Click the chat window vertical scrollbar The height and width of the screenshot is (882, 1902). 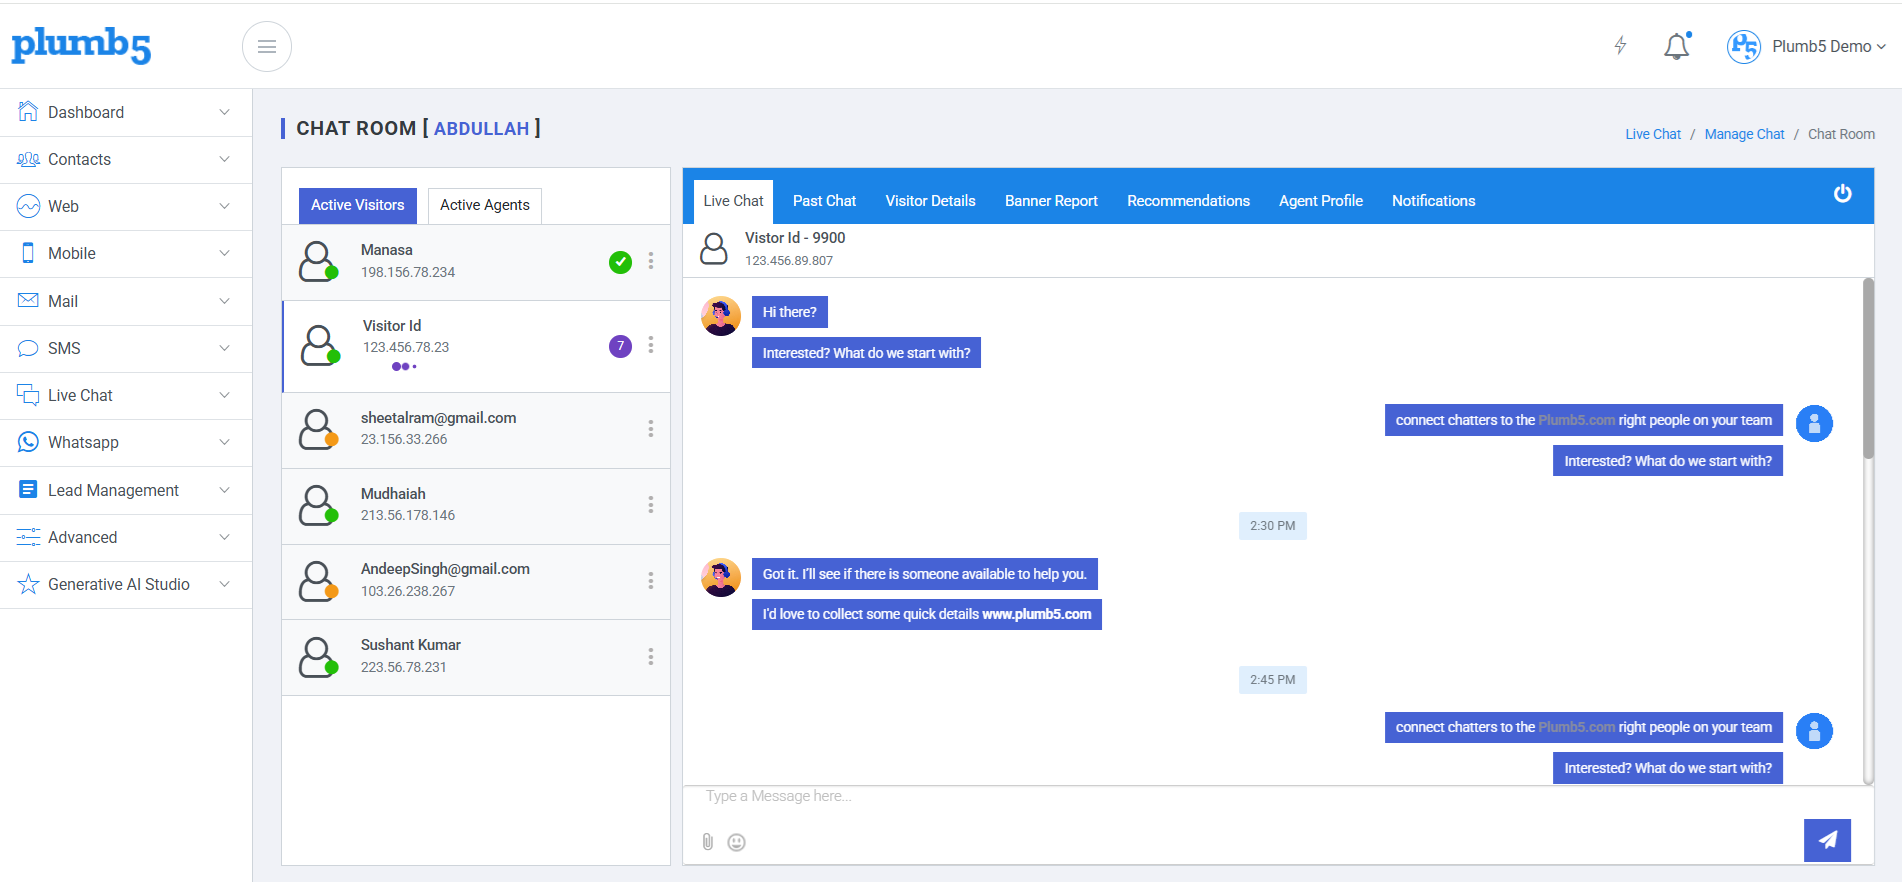pos(1868,370)
